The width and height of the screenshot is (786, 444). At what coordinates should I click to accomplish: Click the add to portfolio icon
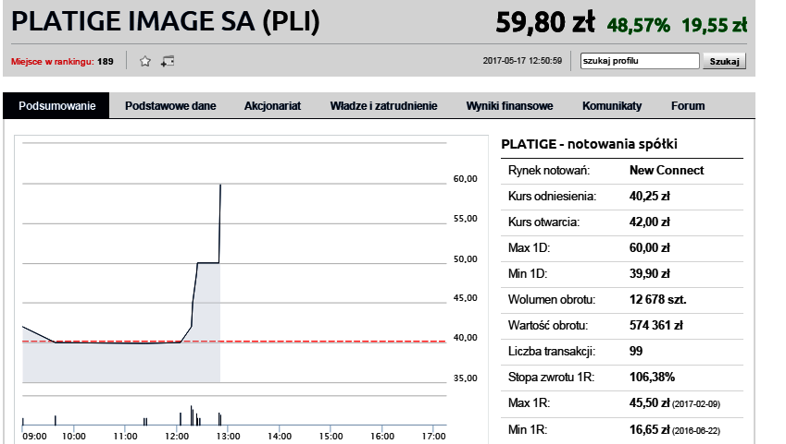click(167, 61)
